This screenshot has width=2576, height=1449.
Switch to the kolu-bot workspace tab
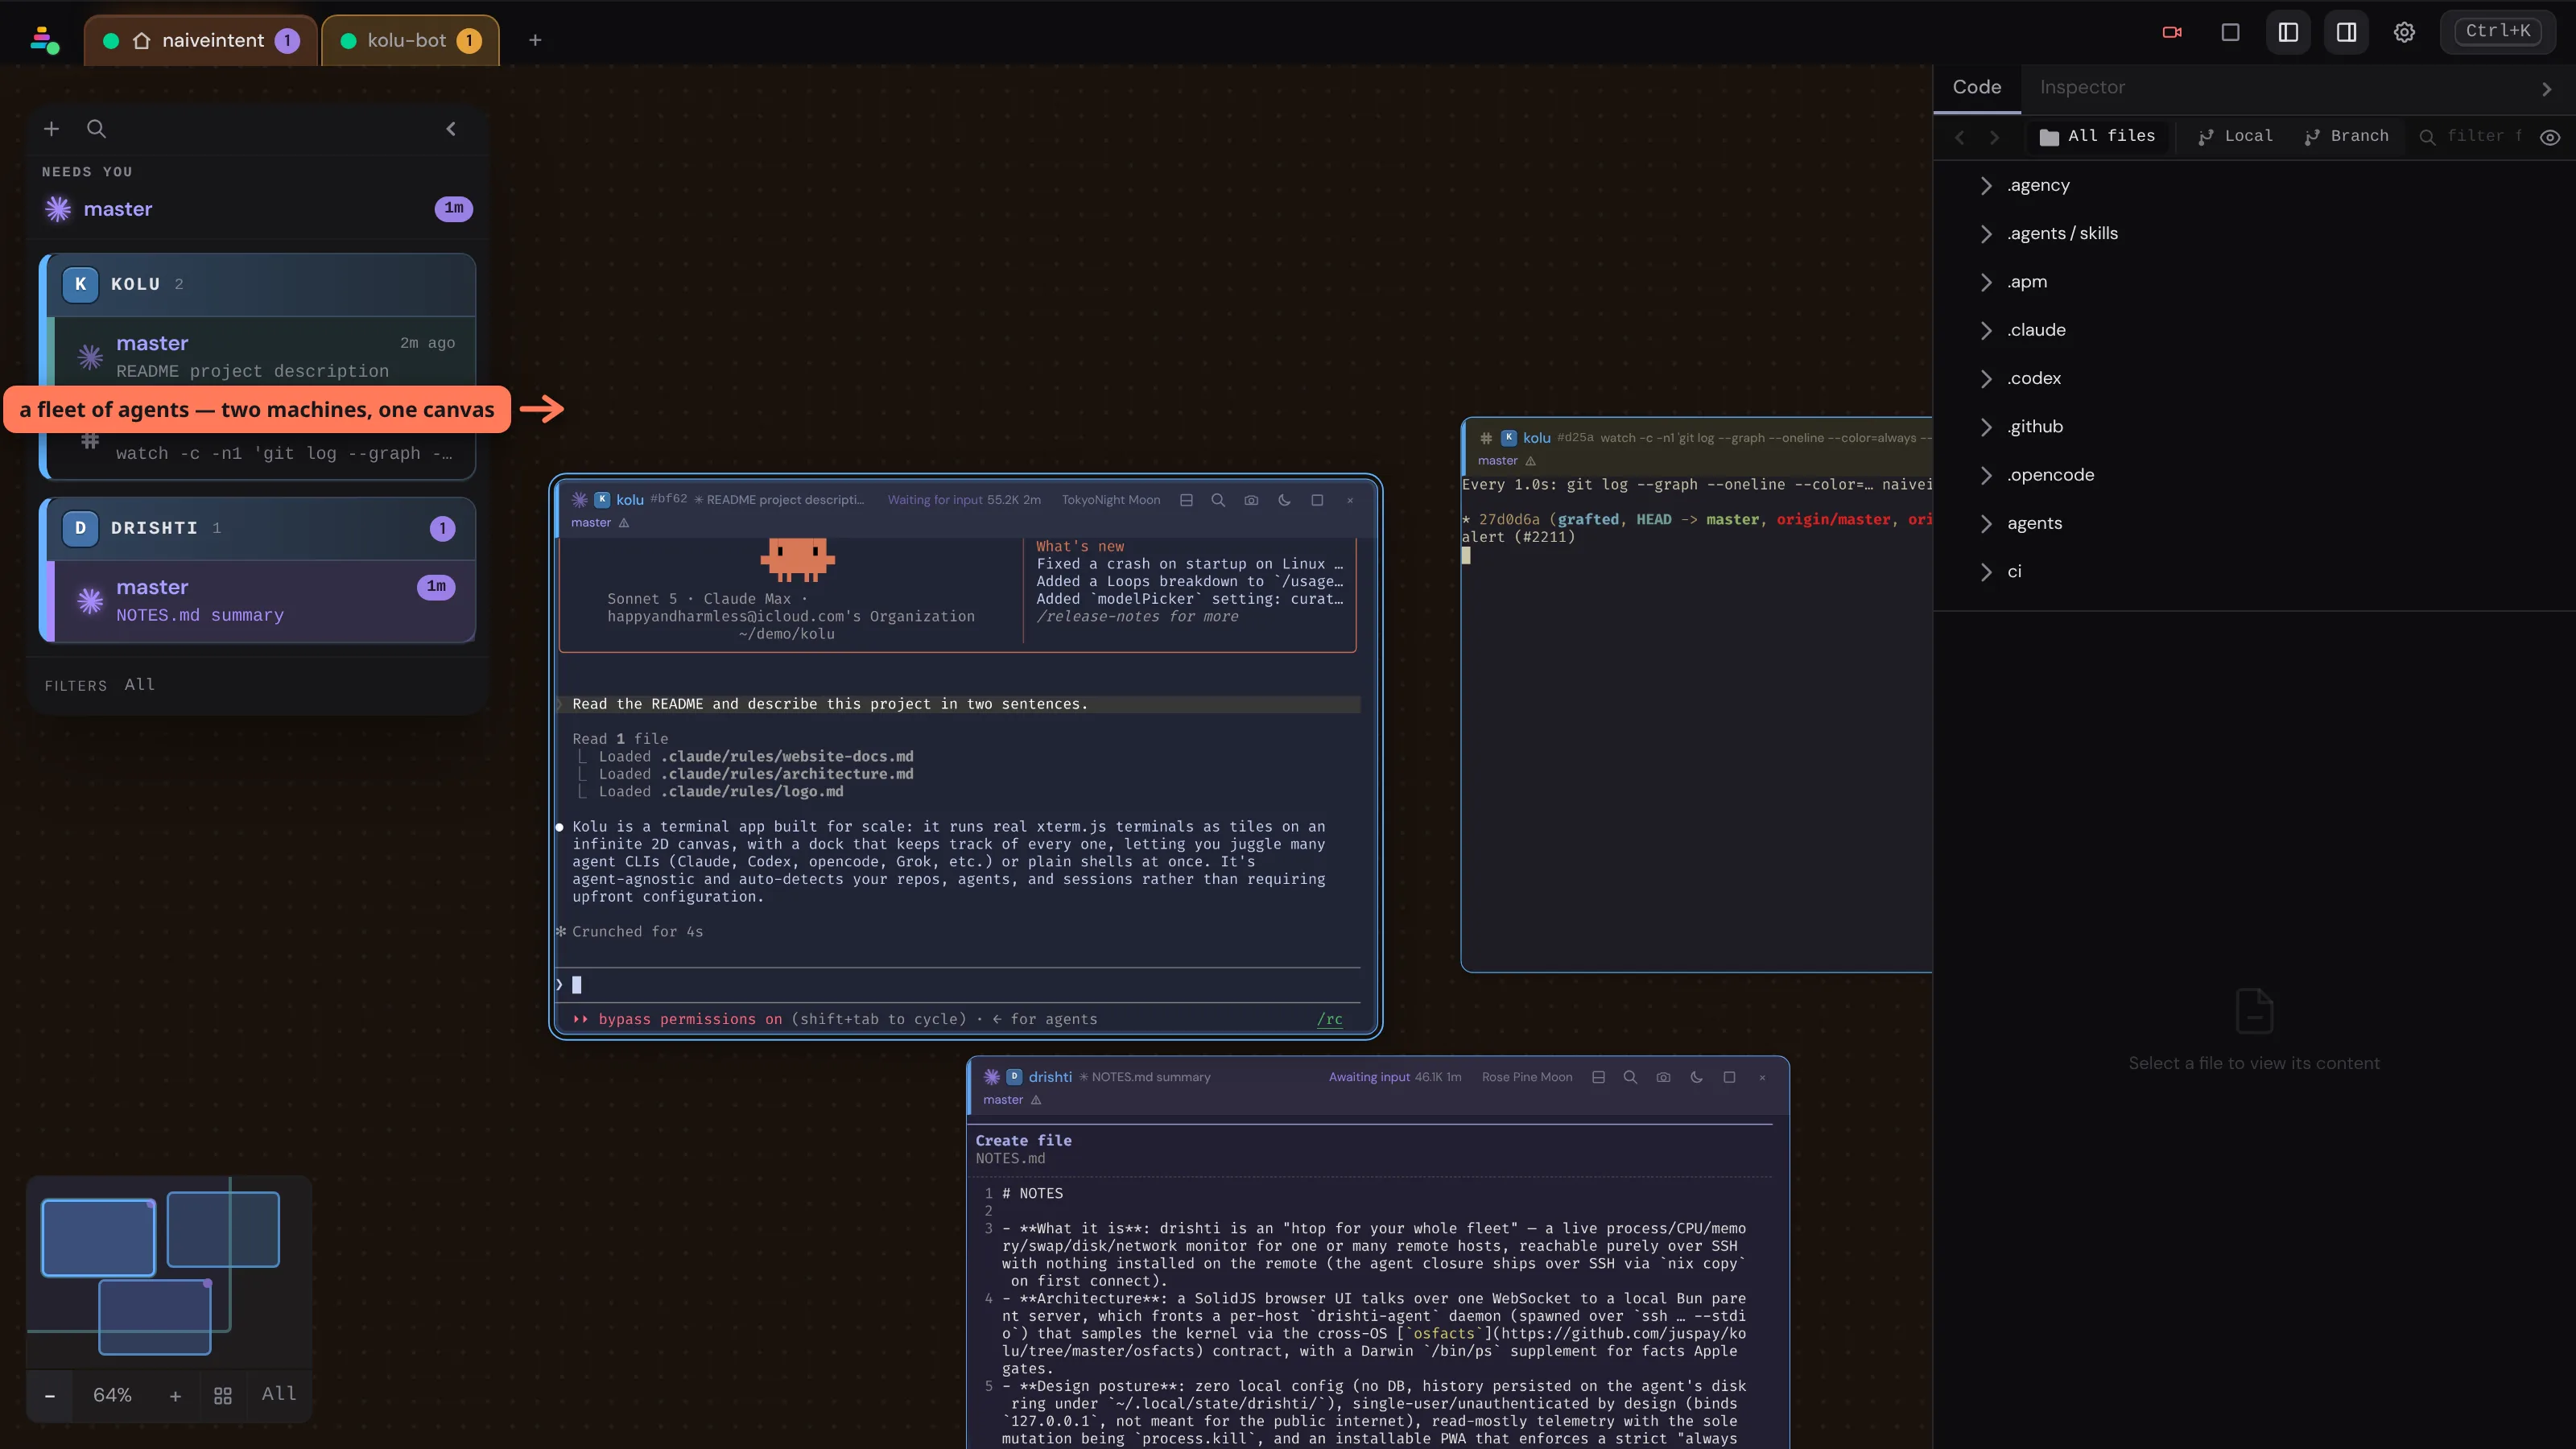[x=410, y=41]
